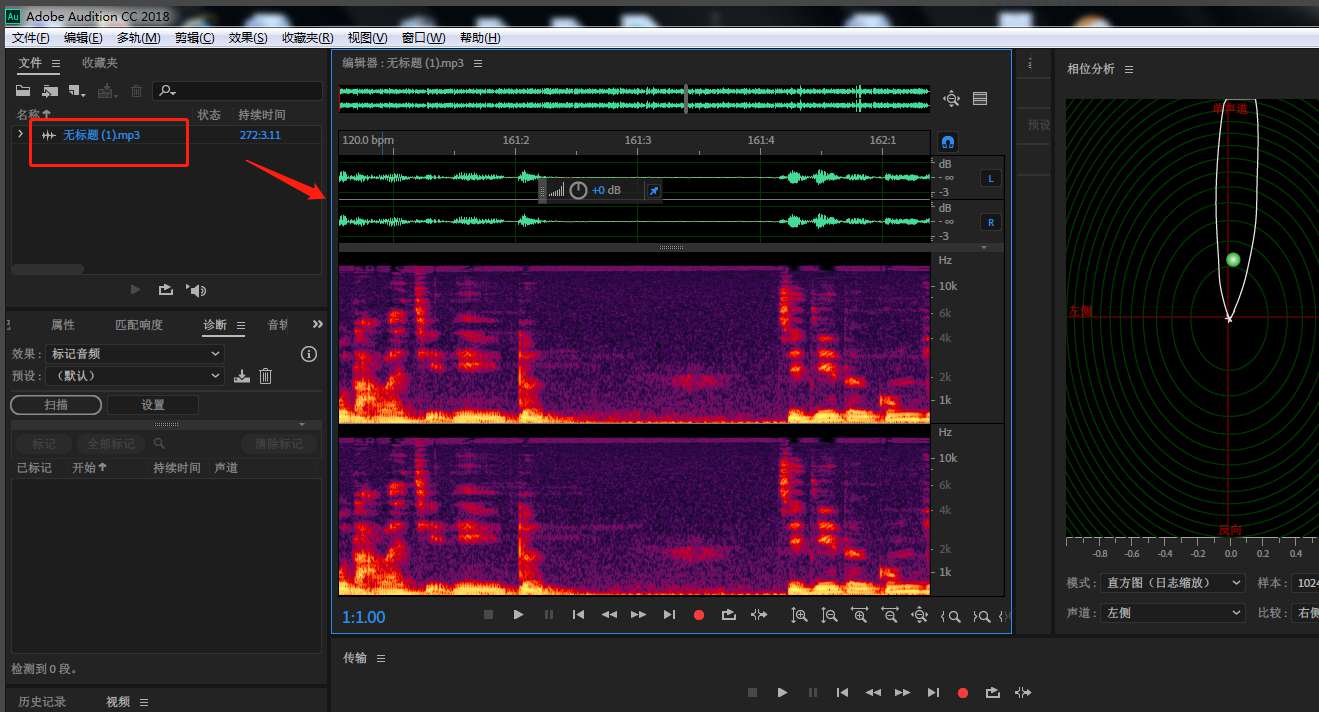Expand the 无标题 (1).mp3 file entry arrow
Screen dimensions: 1319x712
coord(21,134)
